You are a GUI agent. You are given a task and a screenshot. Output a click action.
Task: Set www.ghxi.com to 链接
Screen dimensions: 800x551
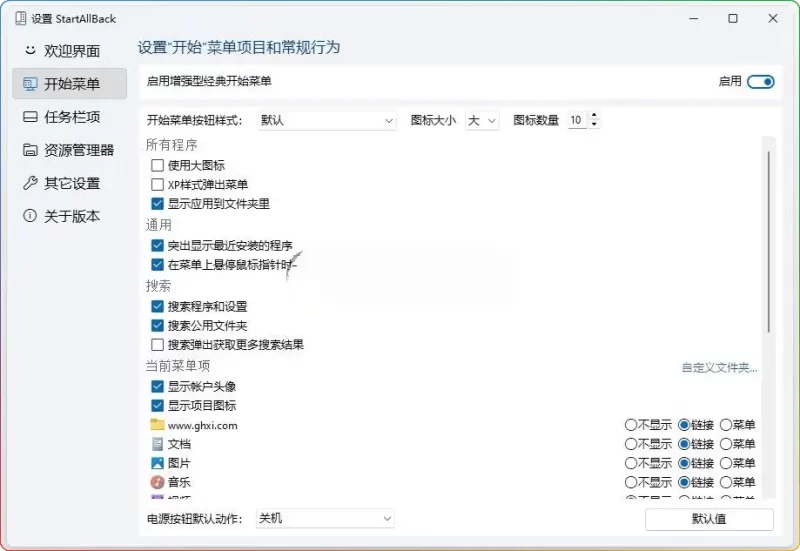(x=684, y=424)
